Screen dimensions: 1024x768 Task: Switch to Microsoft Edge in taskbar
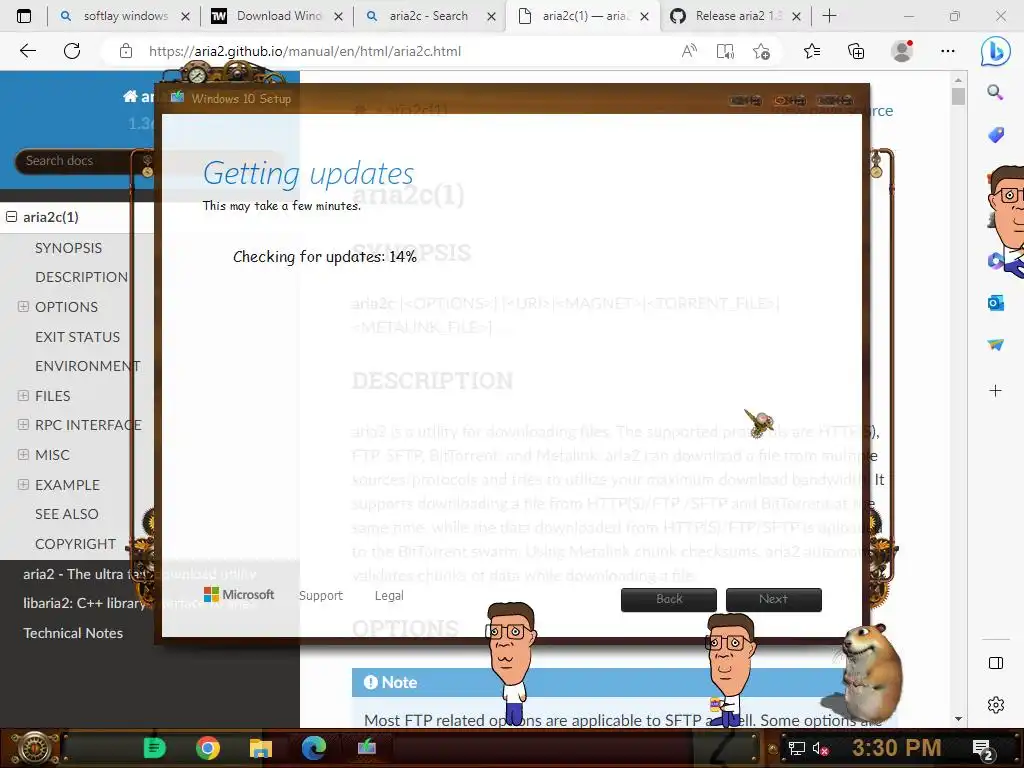point(313,748)
